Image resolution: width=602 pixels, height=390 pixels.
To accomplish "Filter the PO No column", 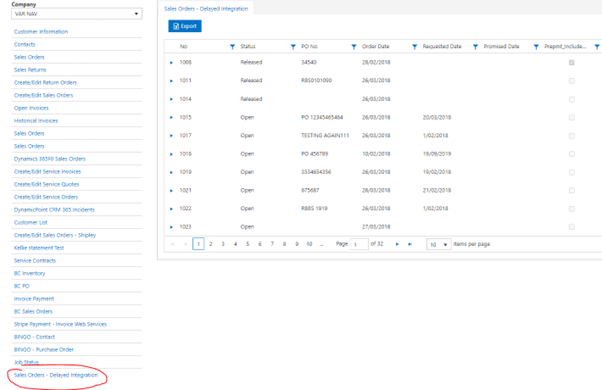I will coord(354,47).
